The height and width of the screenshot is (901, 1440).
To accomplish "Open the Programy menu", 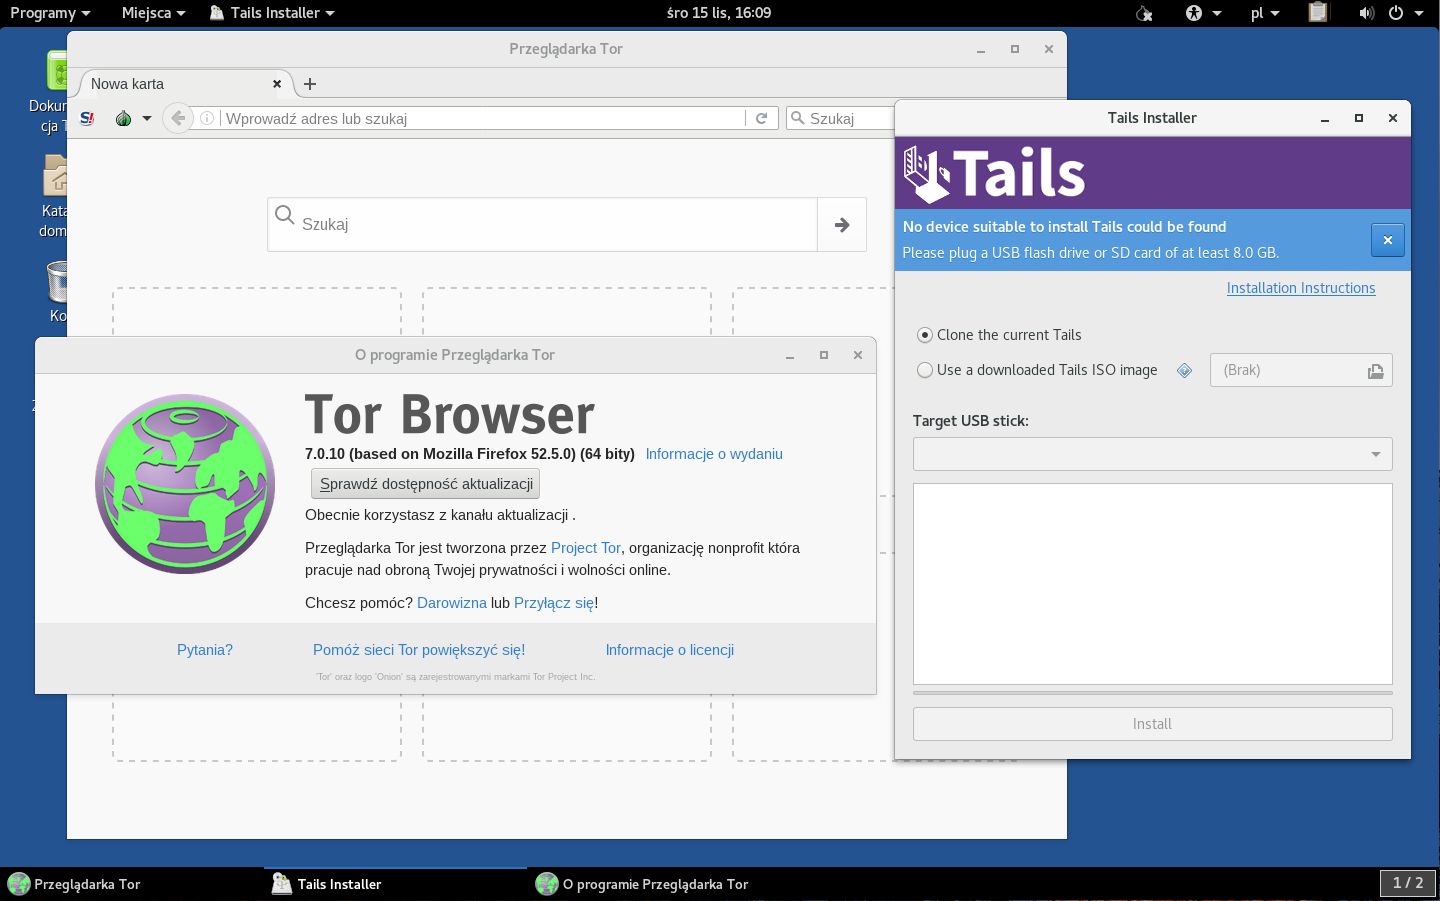I will point(50,13).
